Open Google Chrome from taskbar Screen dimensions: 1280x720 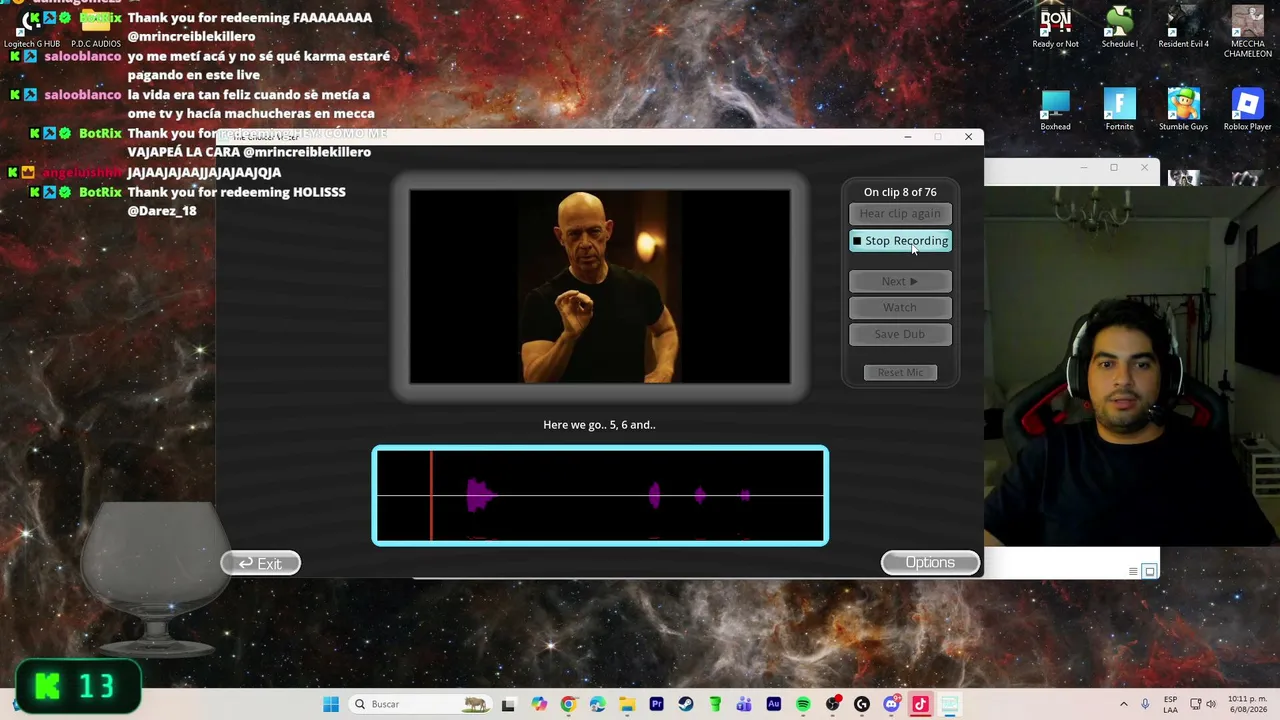point(568,704)
